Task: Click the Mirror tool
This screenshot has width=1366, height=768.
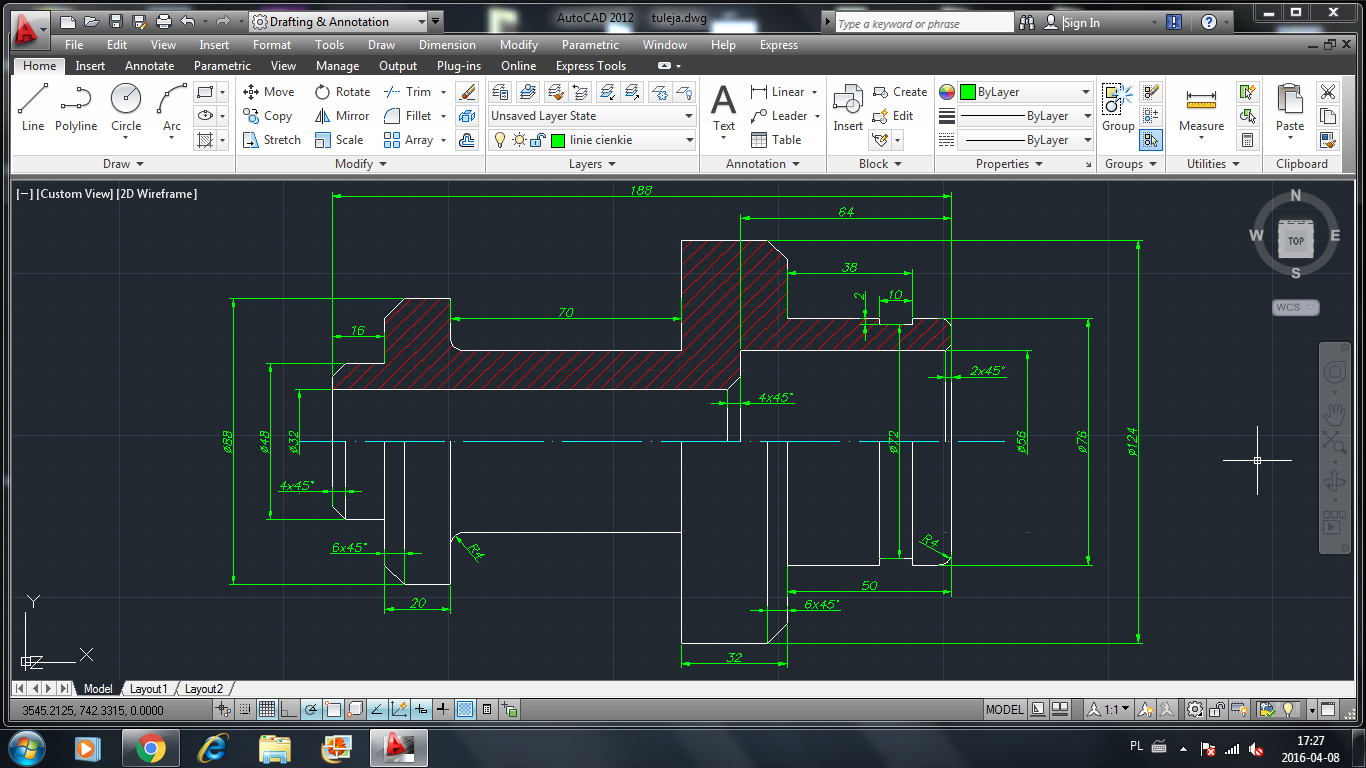Action: pyautogui.click(x=341, y=116)
